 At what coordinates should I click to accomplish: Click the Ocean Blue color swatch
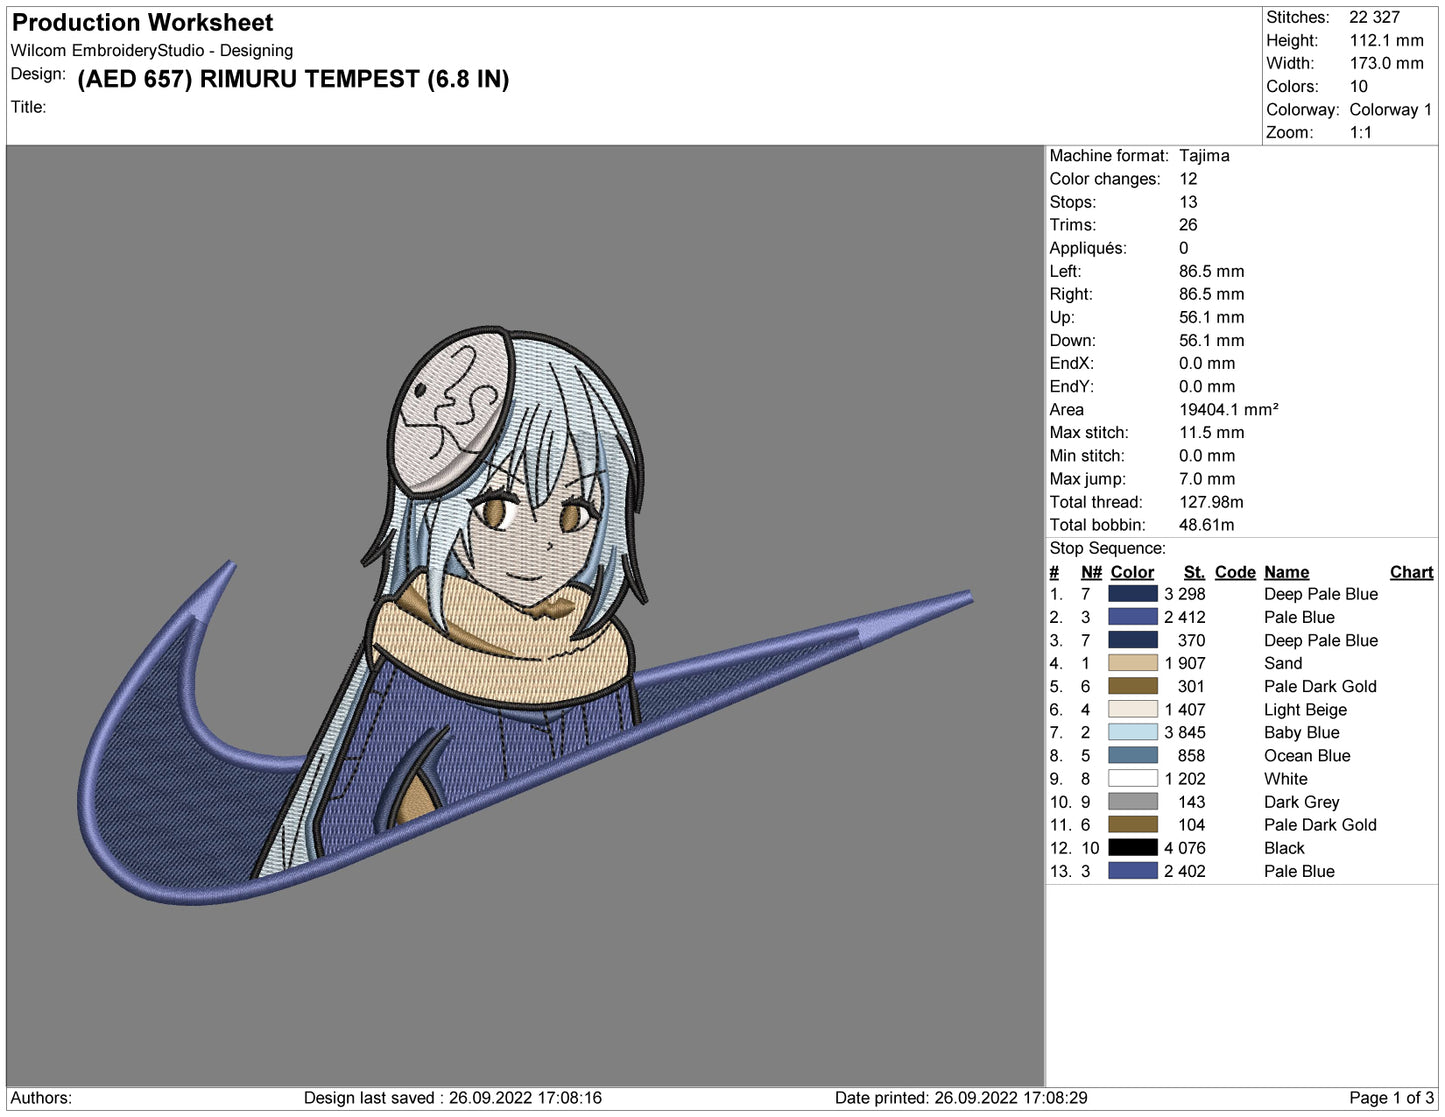pyautogui.click(x=1132, y=755)
